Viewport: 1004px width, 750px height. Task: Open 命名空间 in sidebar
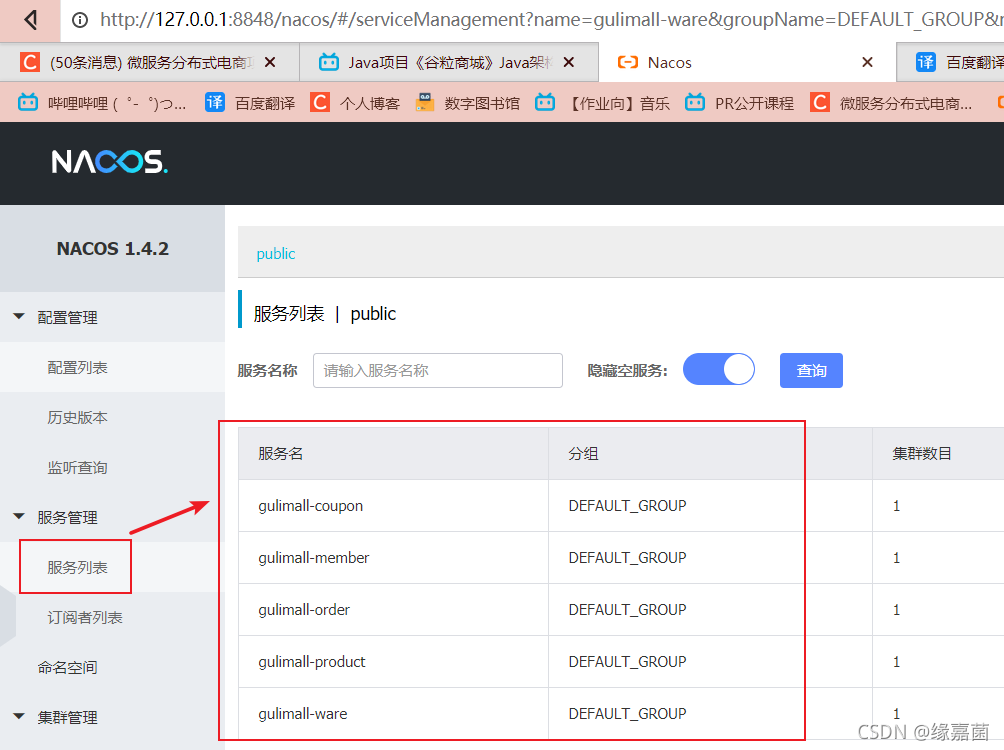[67, 667]
